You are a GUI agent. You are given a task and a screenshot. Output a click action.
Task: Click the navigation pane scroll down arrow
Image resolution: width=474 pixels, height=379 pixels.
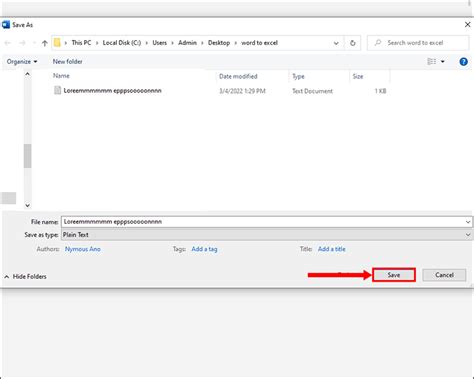click(28, 205)
